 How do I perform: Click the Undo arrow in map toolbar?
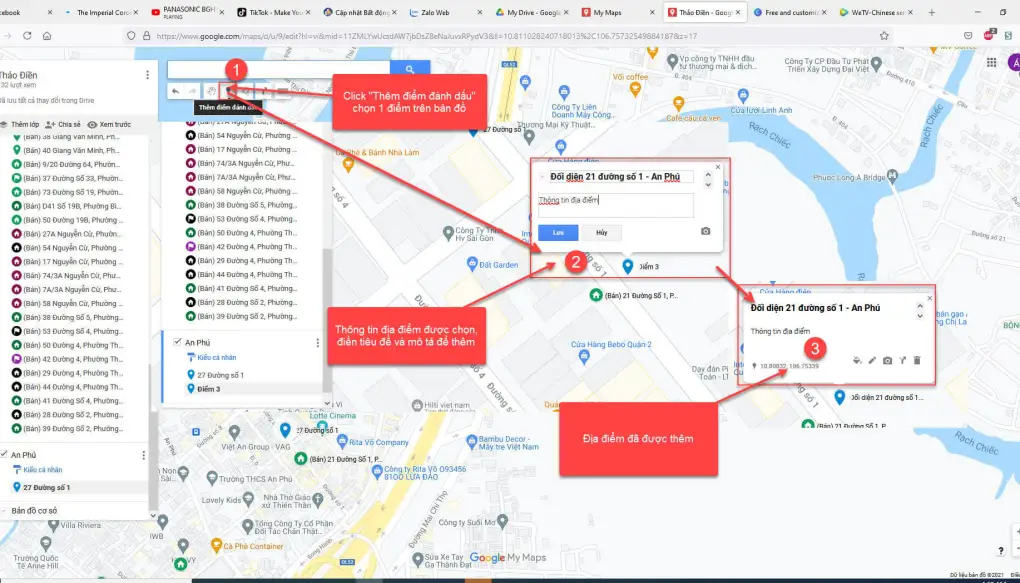coord(176,91)
